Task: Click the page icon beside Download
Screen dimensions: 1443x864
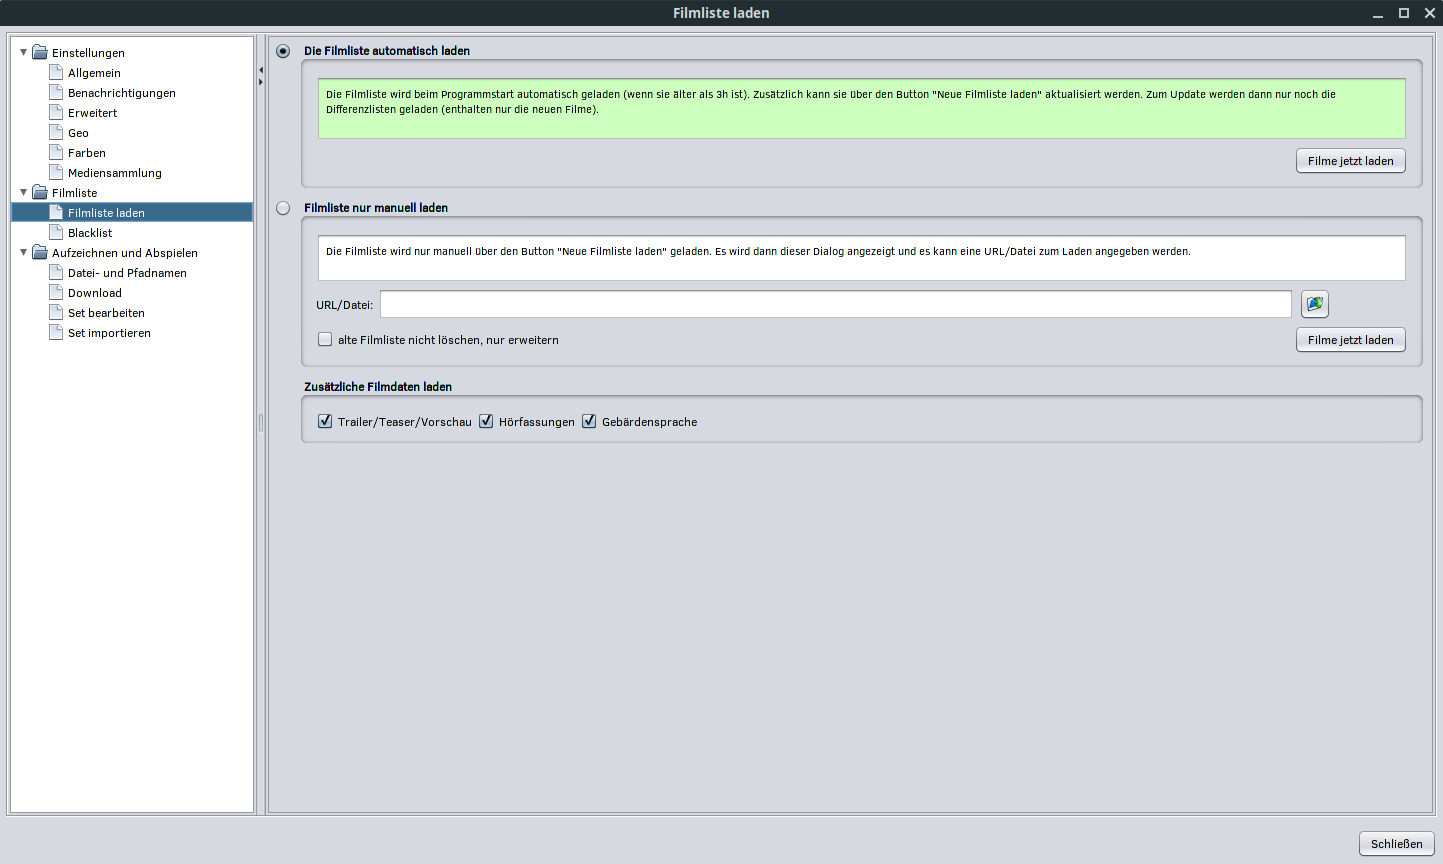Action: [x=57, y=293]
